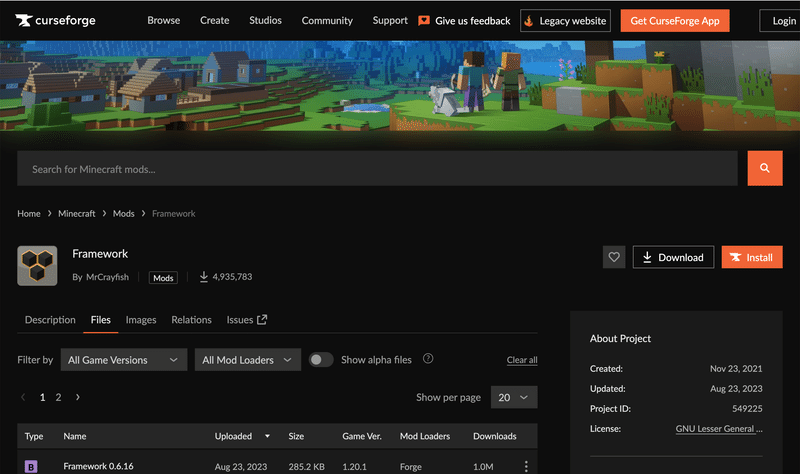Viewport: 800px width, 474px height.
Task: Click the downloads count icon
Action: click(x=204, y=277)
